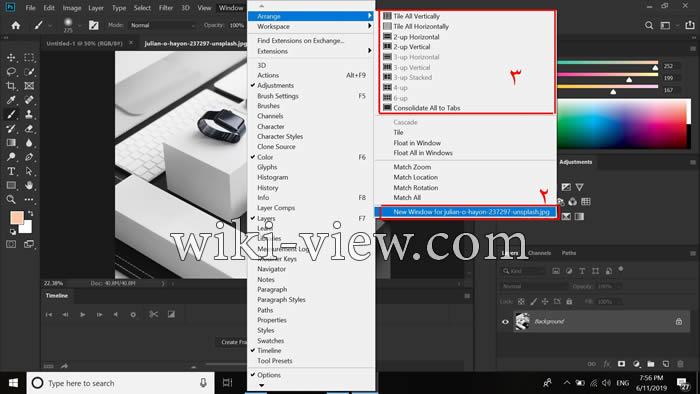700x394 pixels.
Task: Select the Horizontal Type tool
Action: [x=11, y=171]
